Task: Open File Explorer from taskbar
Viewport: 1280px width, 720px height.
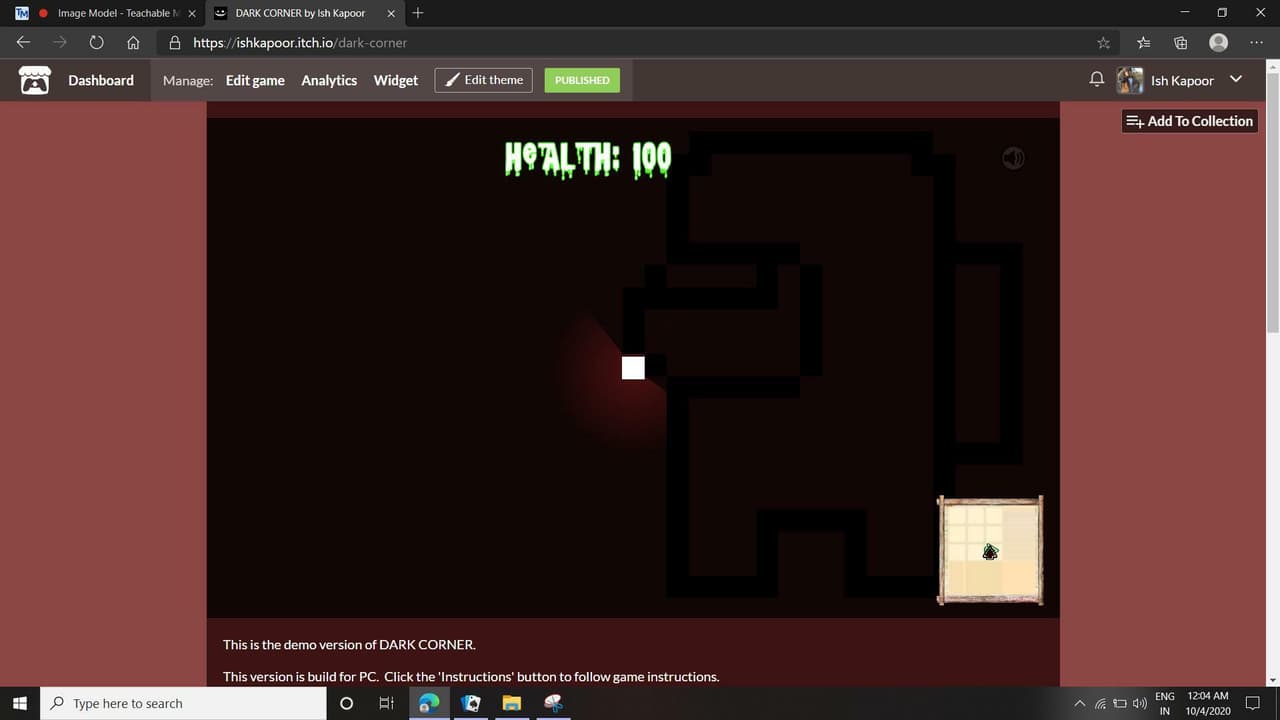Action: coord(512,703)
